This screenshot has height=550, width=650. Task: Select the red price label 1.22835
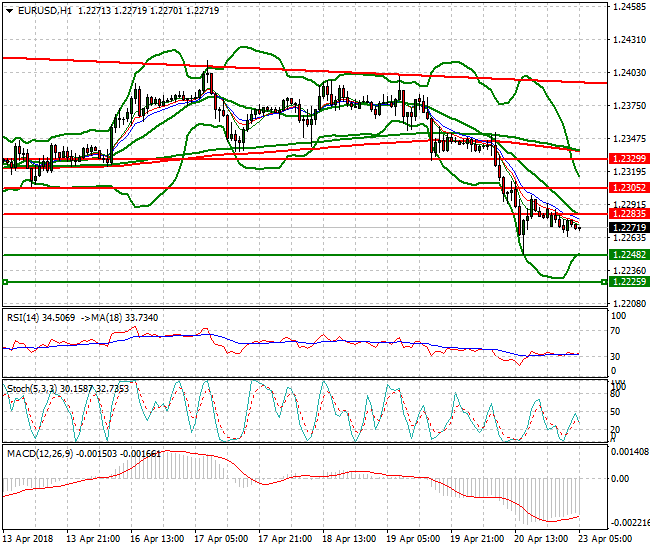point(629,214)
